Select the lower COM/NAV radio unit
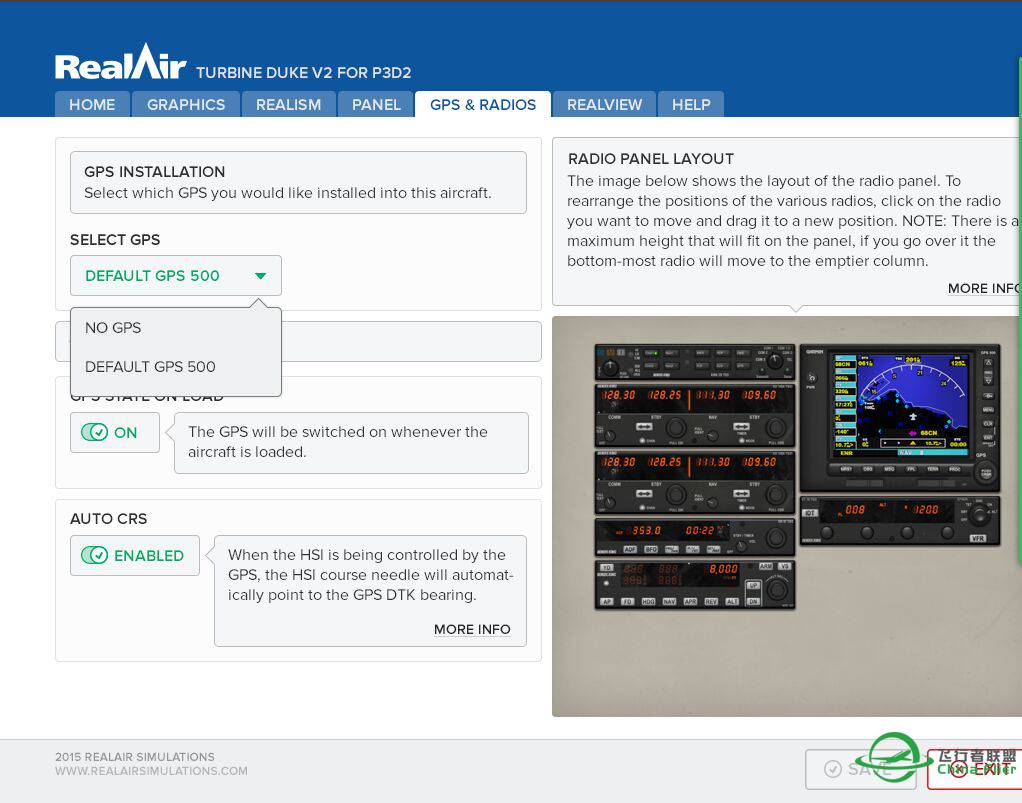 point(694,482)
